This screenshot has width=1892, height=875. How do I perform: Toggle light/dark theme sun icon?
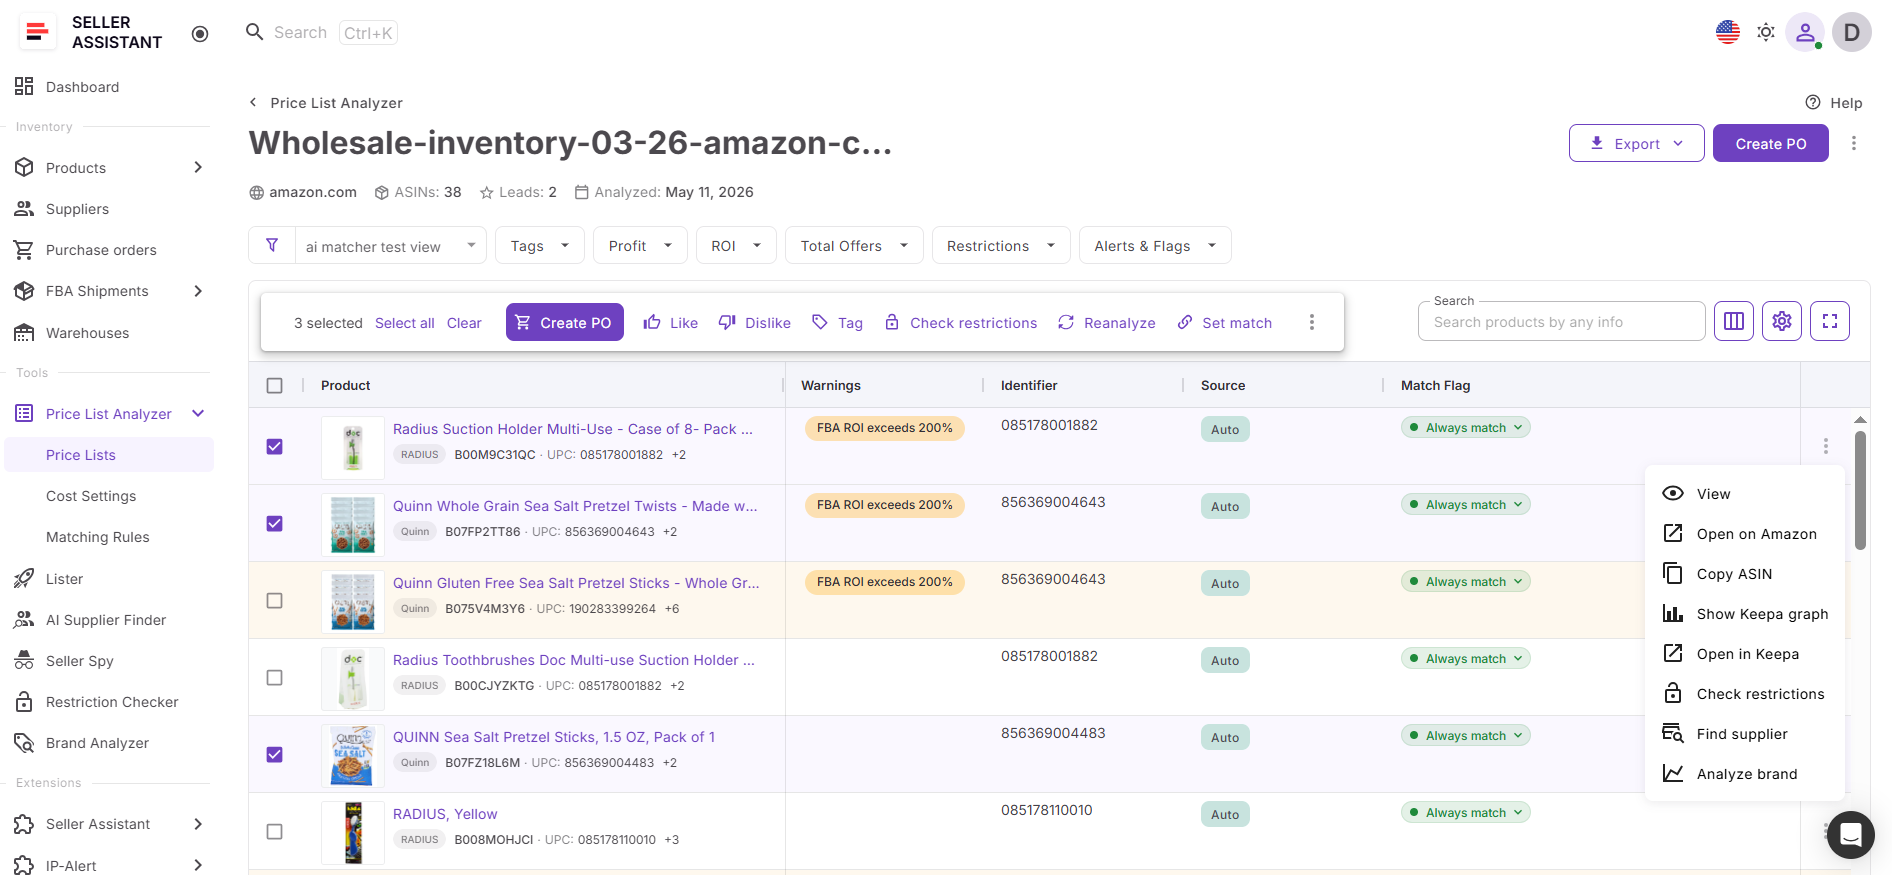[1766, 32]
